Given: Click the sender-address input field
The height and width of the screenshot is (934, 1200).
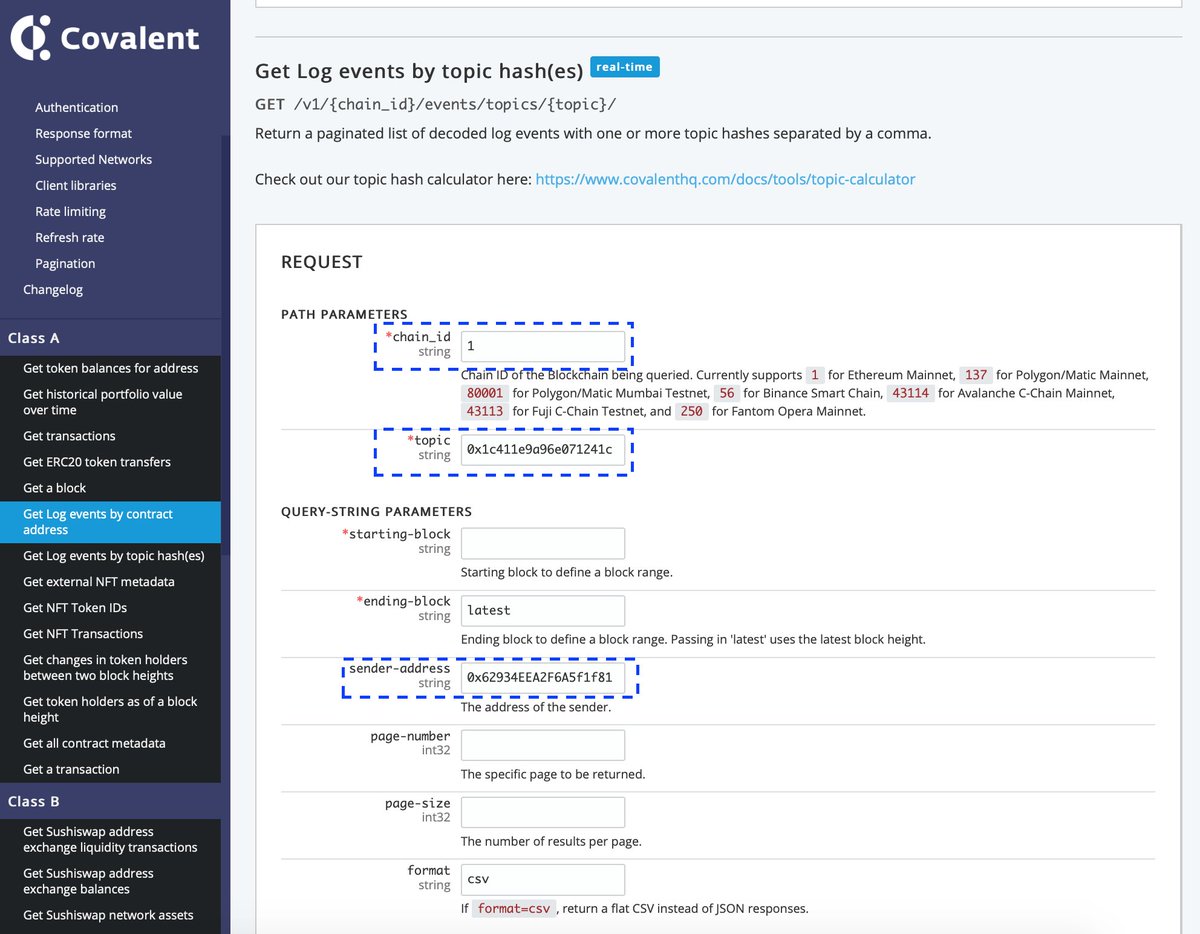Looking at the screenshot, I should (543, 678).
